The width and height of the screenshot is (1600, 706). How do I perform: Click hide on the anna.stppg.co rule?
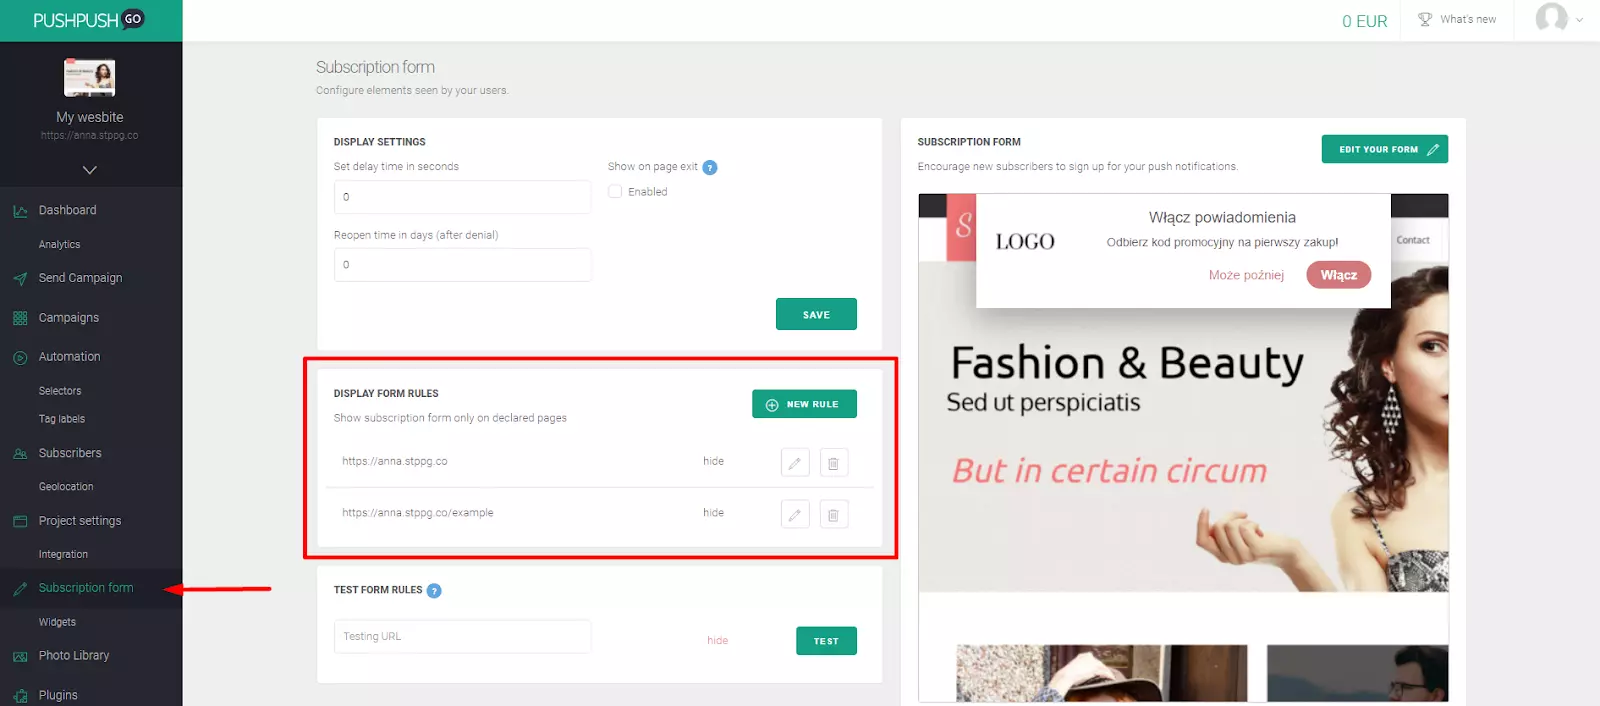[x=713, y=461]
